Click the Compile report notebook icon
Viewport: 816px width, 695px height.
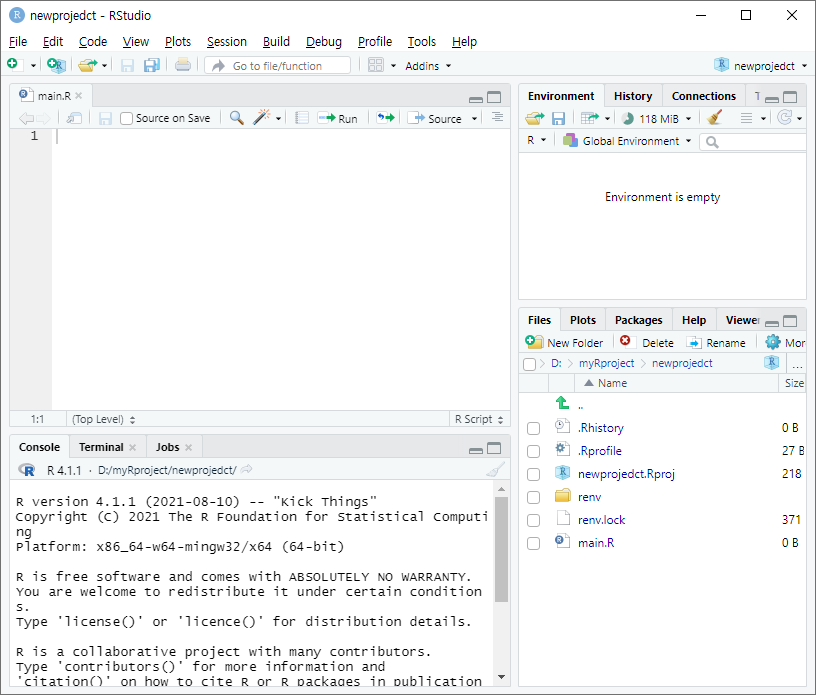pyautogui.click(x=302, y=118)
